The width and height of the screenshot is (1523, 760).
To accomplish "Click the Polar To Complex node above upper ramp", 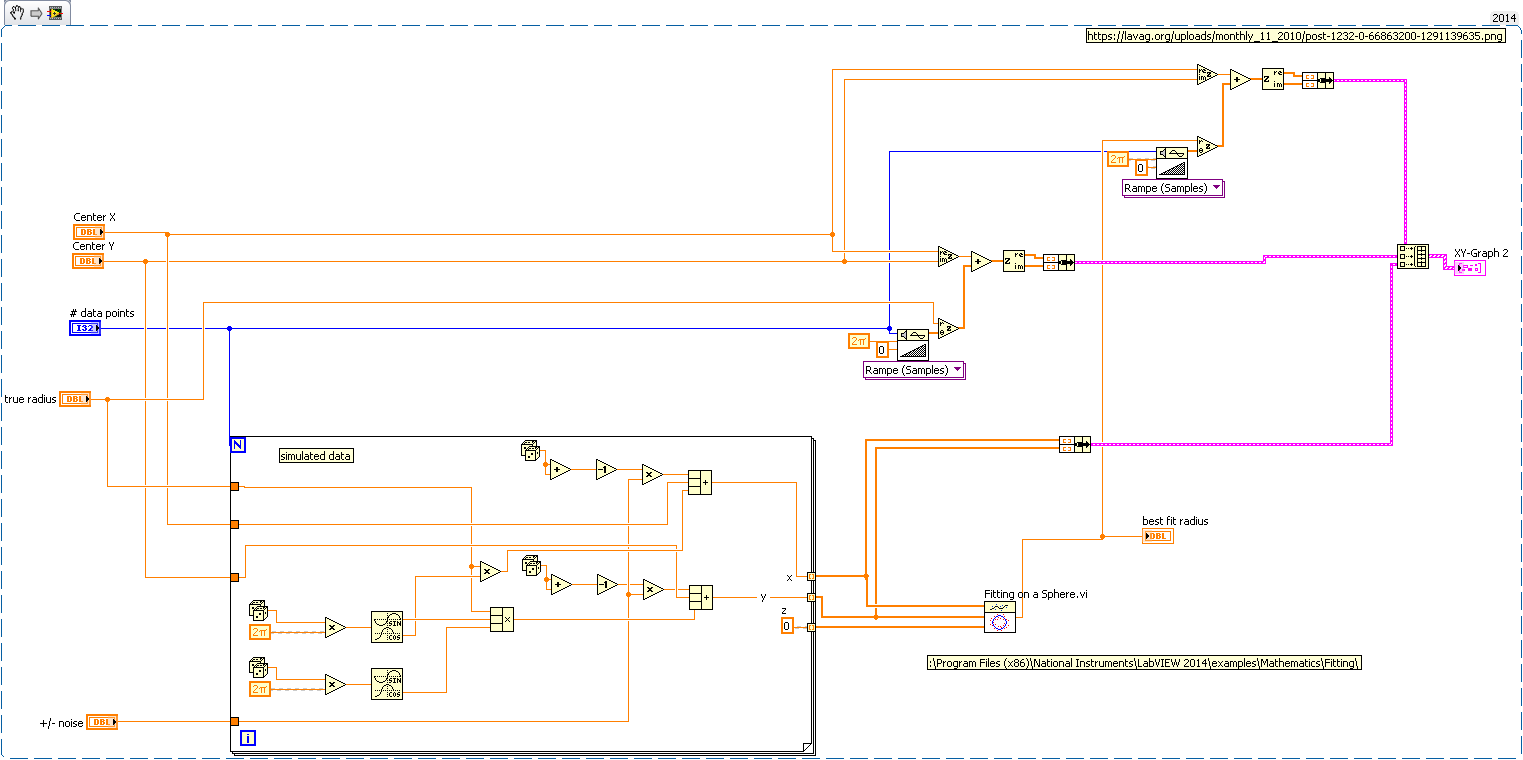I will tap(1207, 146).
